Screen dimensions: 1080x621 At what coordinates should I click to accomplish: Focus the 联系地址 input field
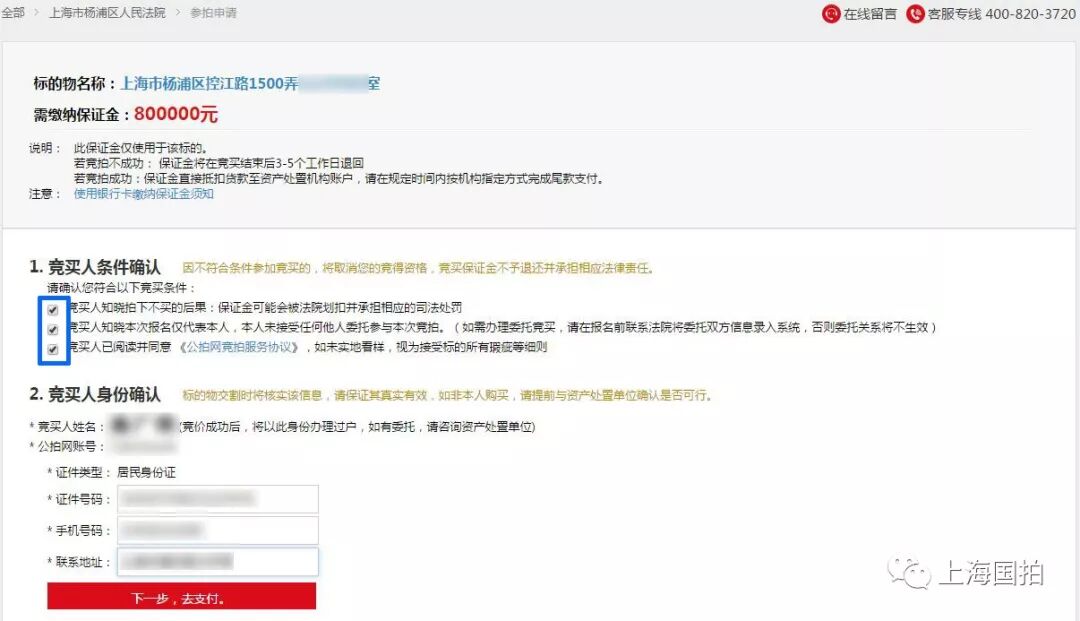[x=218, y=562]
